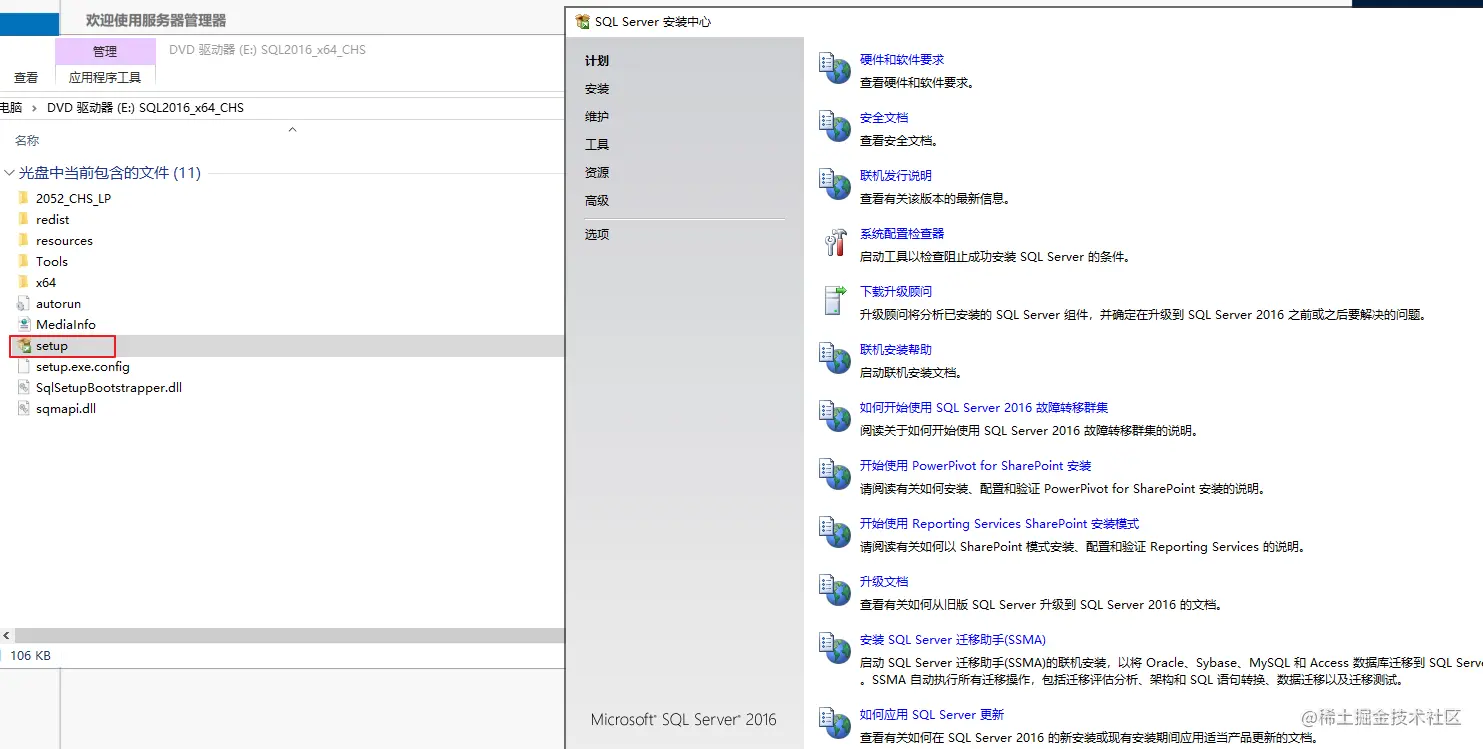Open the 安装 SQL Server 迁移助手(SSMA) link

[953, 640]
